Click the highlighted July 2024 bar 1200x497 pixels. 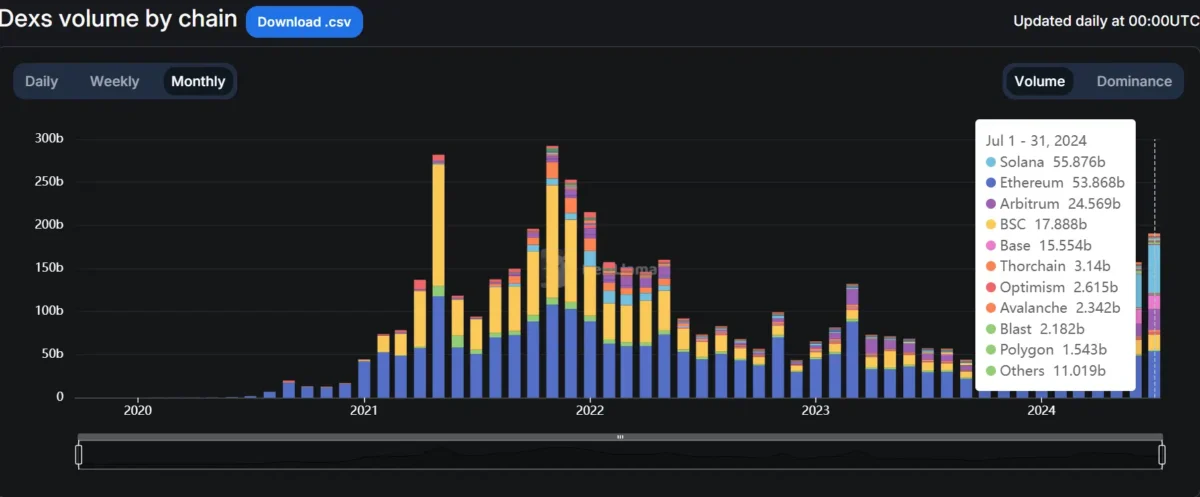[x=1155, y=300]
